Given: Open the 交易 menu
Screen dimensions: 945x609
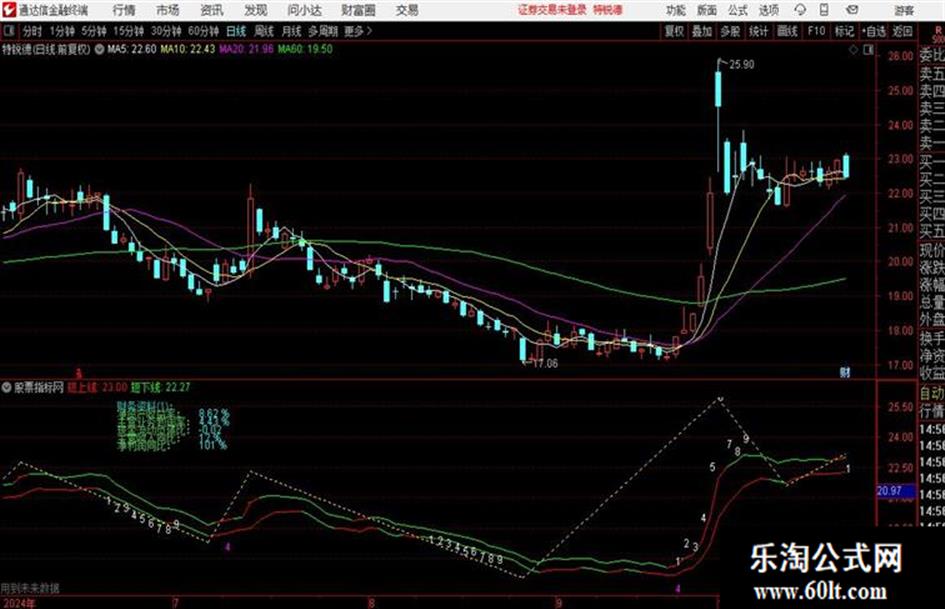Looking at the screenshot, I should point(407,10).
